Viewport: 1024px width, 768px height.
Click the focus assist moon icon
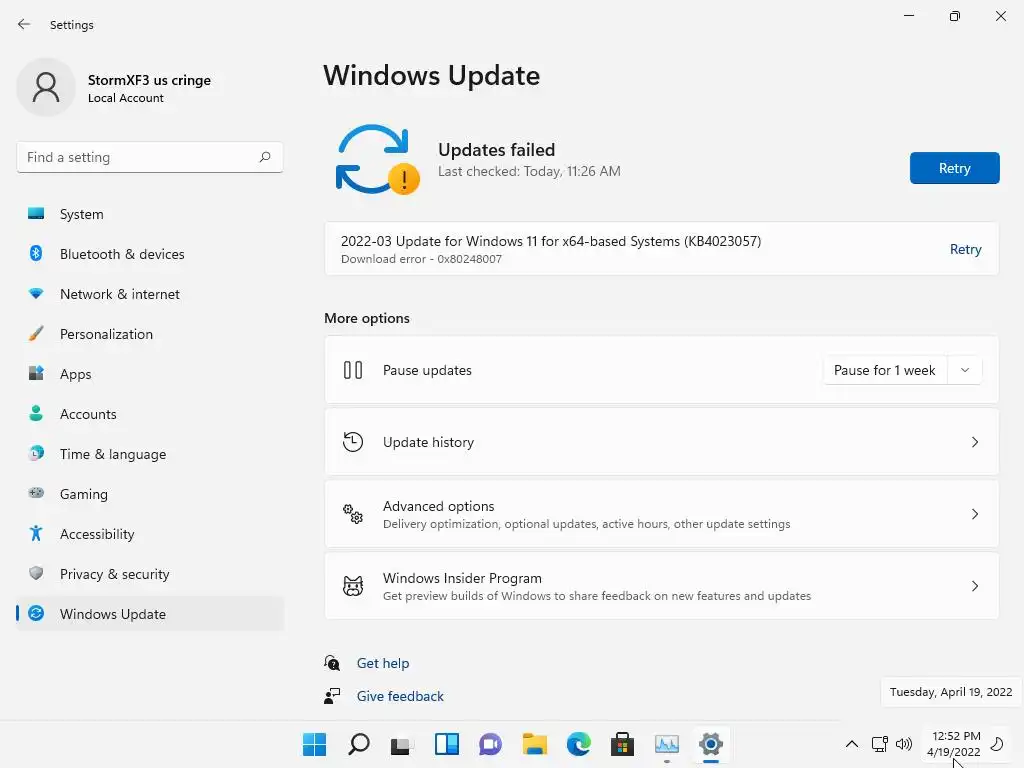coord(997,744)
